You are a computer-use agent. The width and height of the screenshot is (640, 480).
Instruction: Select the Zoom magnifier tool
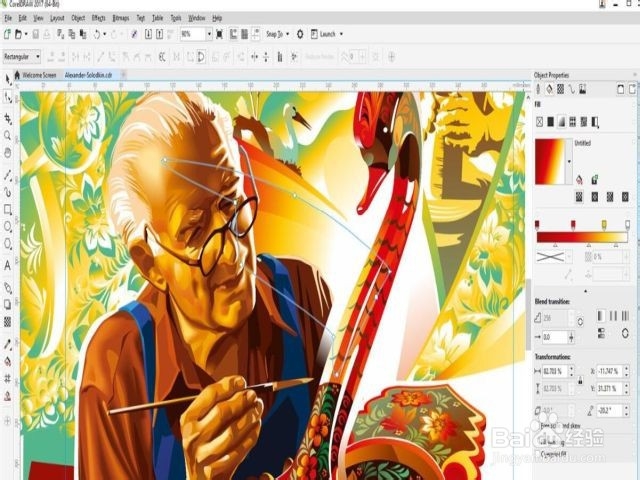click(x=7, y=136)
